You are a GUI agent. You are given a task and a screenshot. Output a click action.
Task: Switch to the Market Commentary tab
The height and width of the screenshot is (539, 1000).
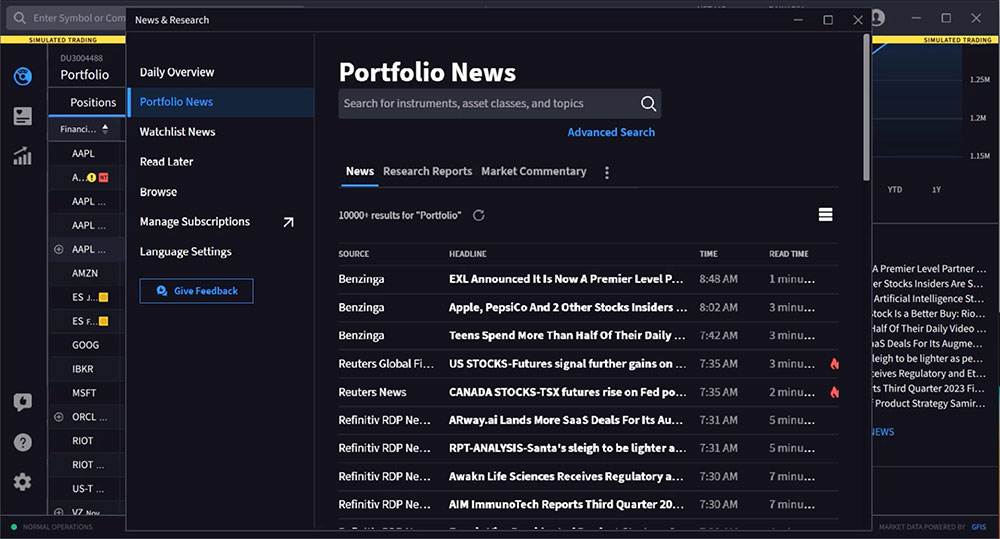533,171
